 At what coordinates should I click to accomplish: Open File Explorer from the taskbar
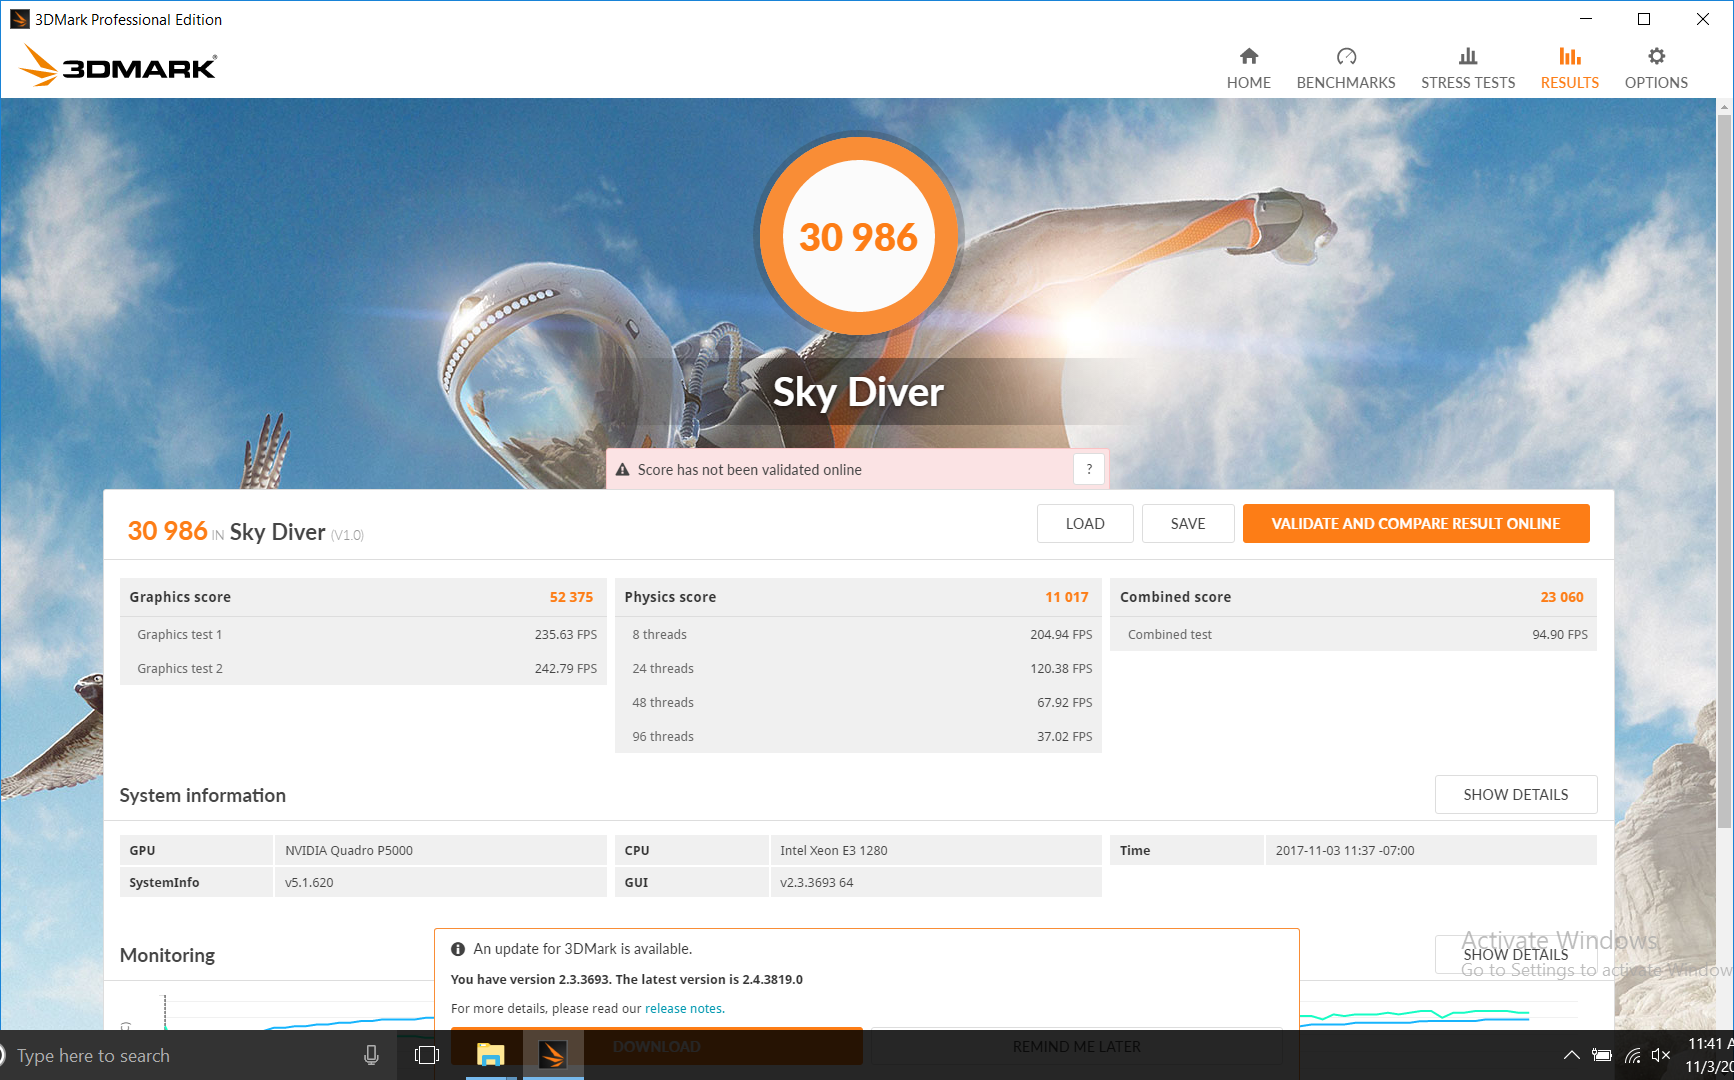pyautogui.click(x=490, y=1055)
